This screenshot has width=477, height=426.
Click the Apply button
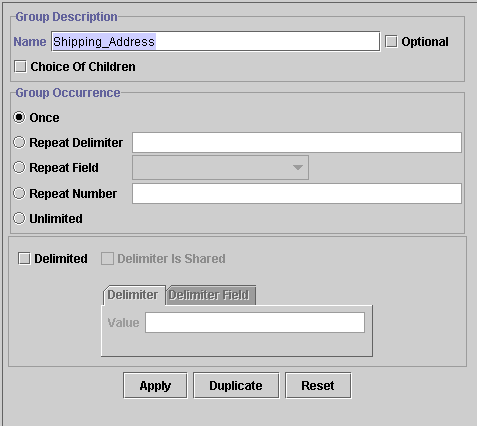pyautogui.click(x=155, y=385)
